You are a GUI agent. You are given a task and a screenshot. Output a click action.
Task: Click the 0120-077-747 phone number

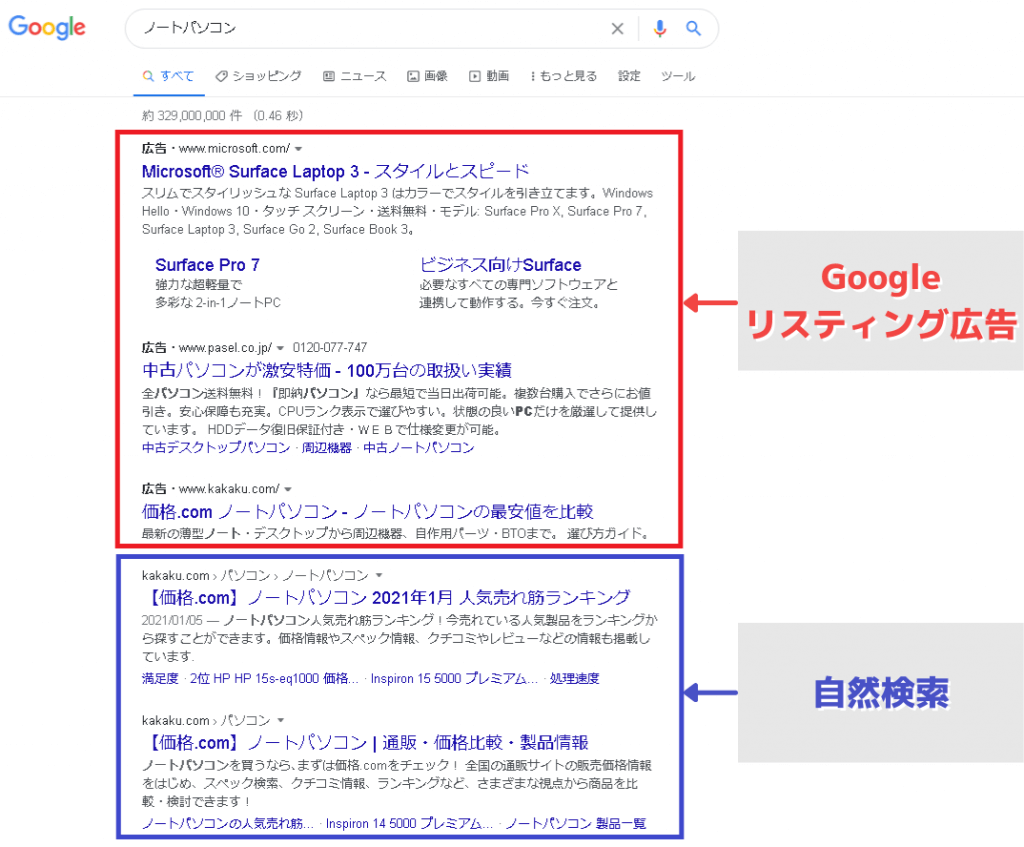click(330, 347)
